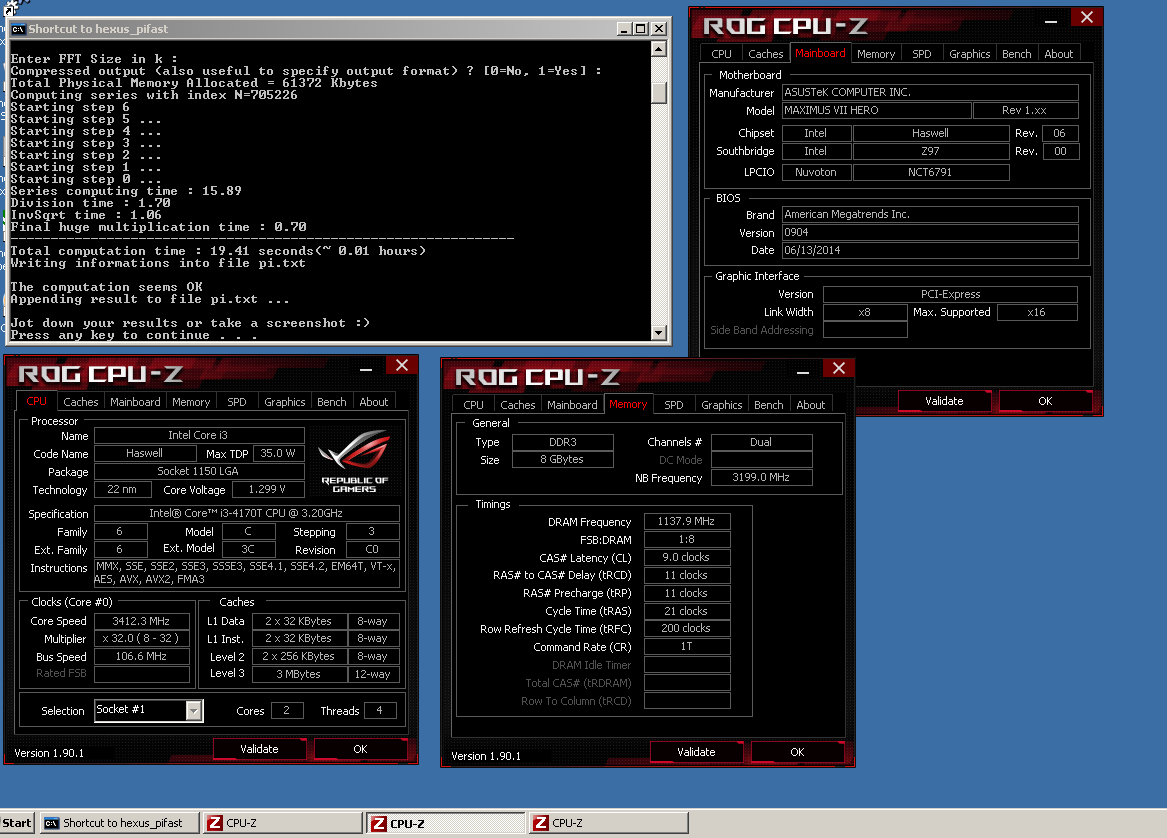Click the NB Frequency 3199.0 MHz value
Image resolution: width=1167 pixels, height=838 pixels.
click(x=761, y=478)
